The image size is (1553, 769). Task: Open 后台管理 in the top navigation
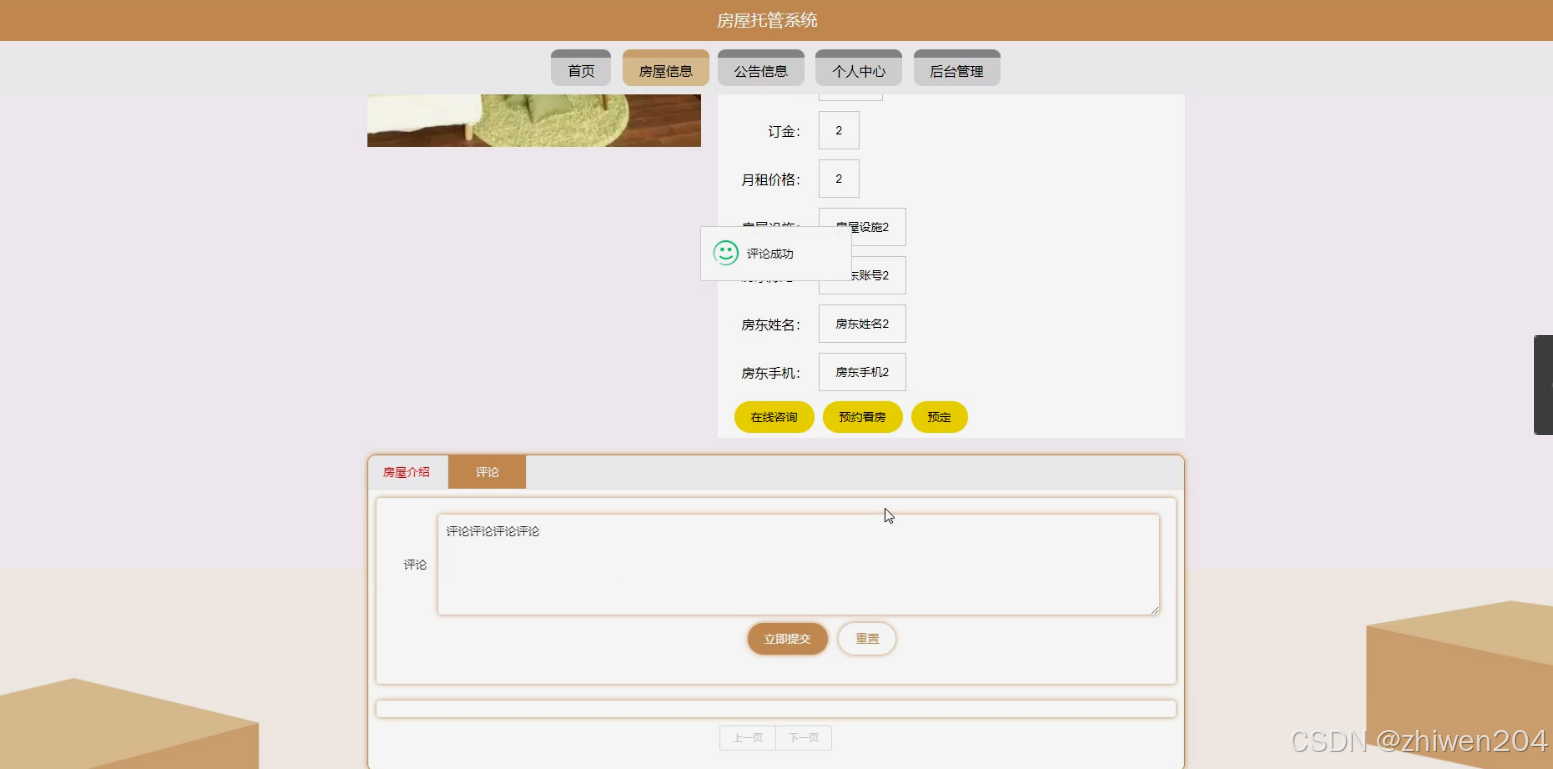956,69
